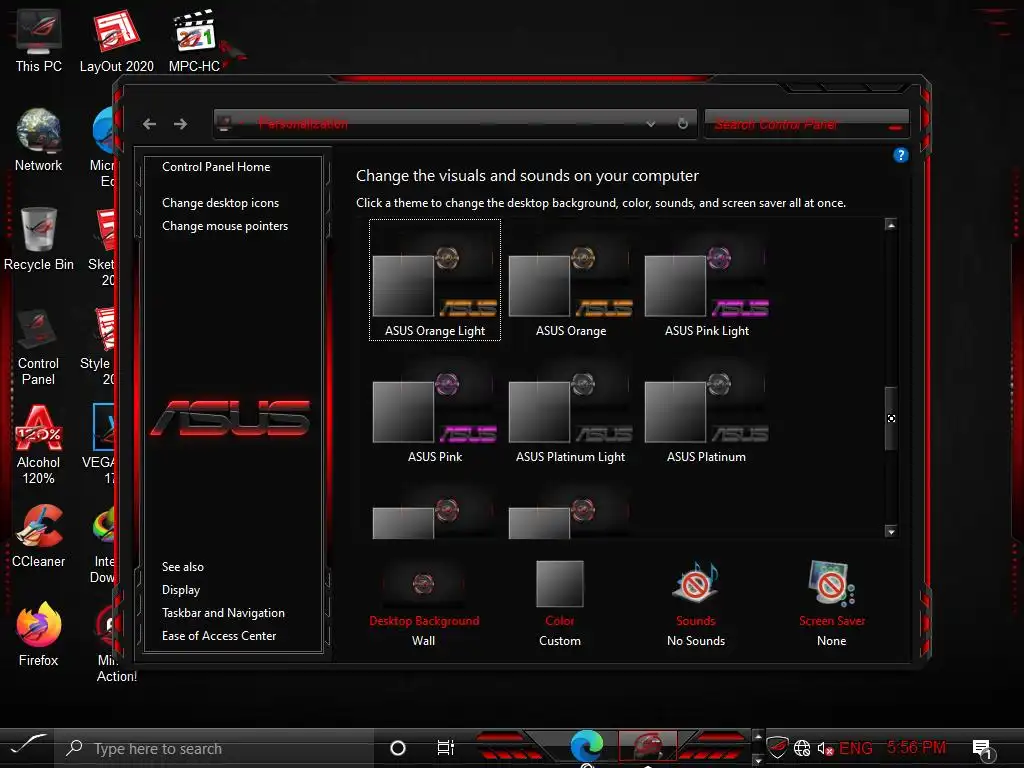Image resolution: width=1024 pixels, height=768 pixels.
Task: Open the Recycle Bin icon
Action: tap(39, 239)
